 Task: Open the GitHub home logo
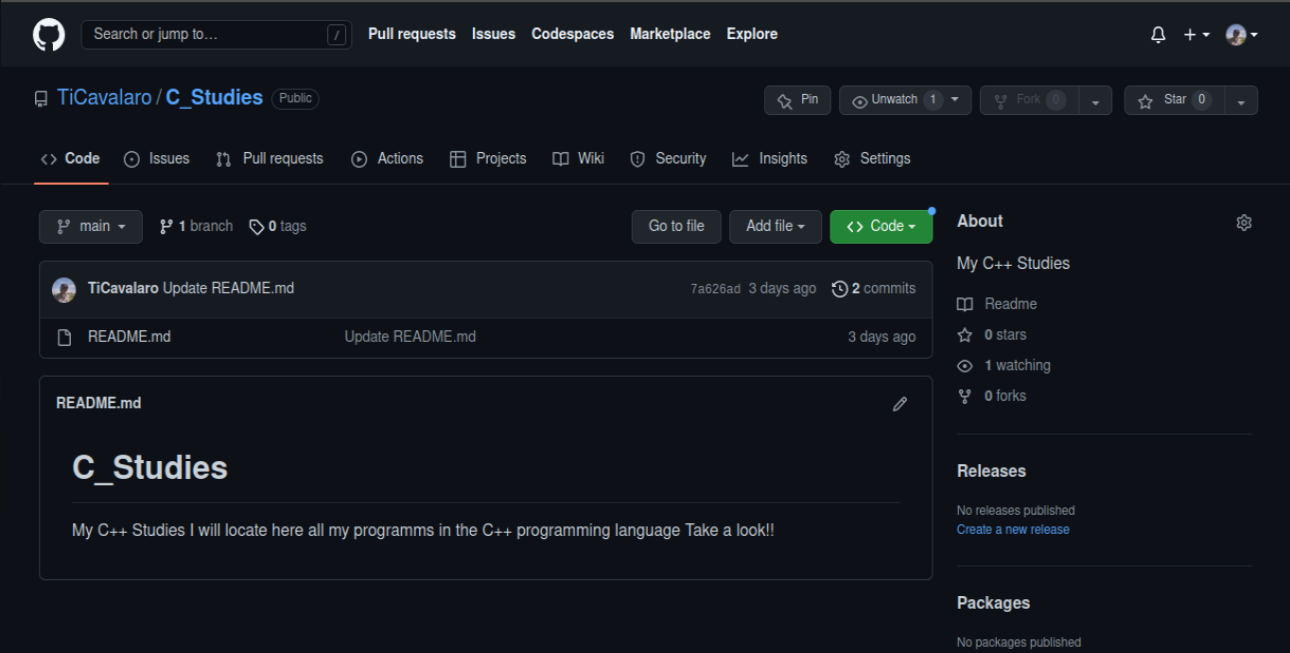click(x=49, y=34)
